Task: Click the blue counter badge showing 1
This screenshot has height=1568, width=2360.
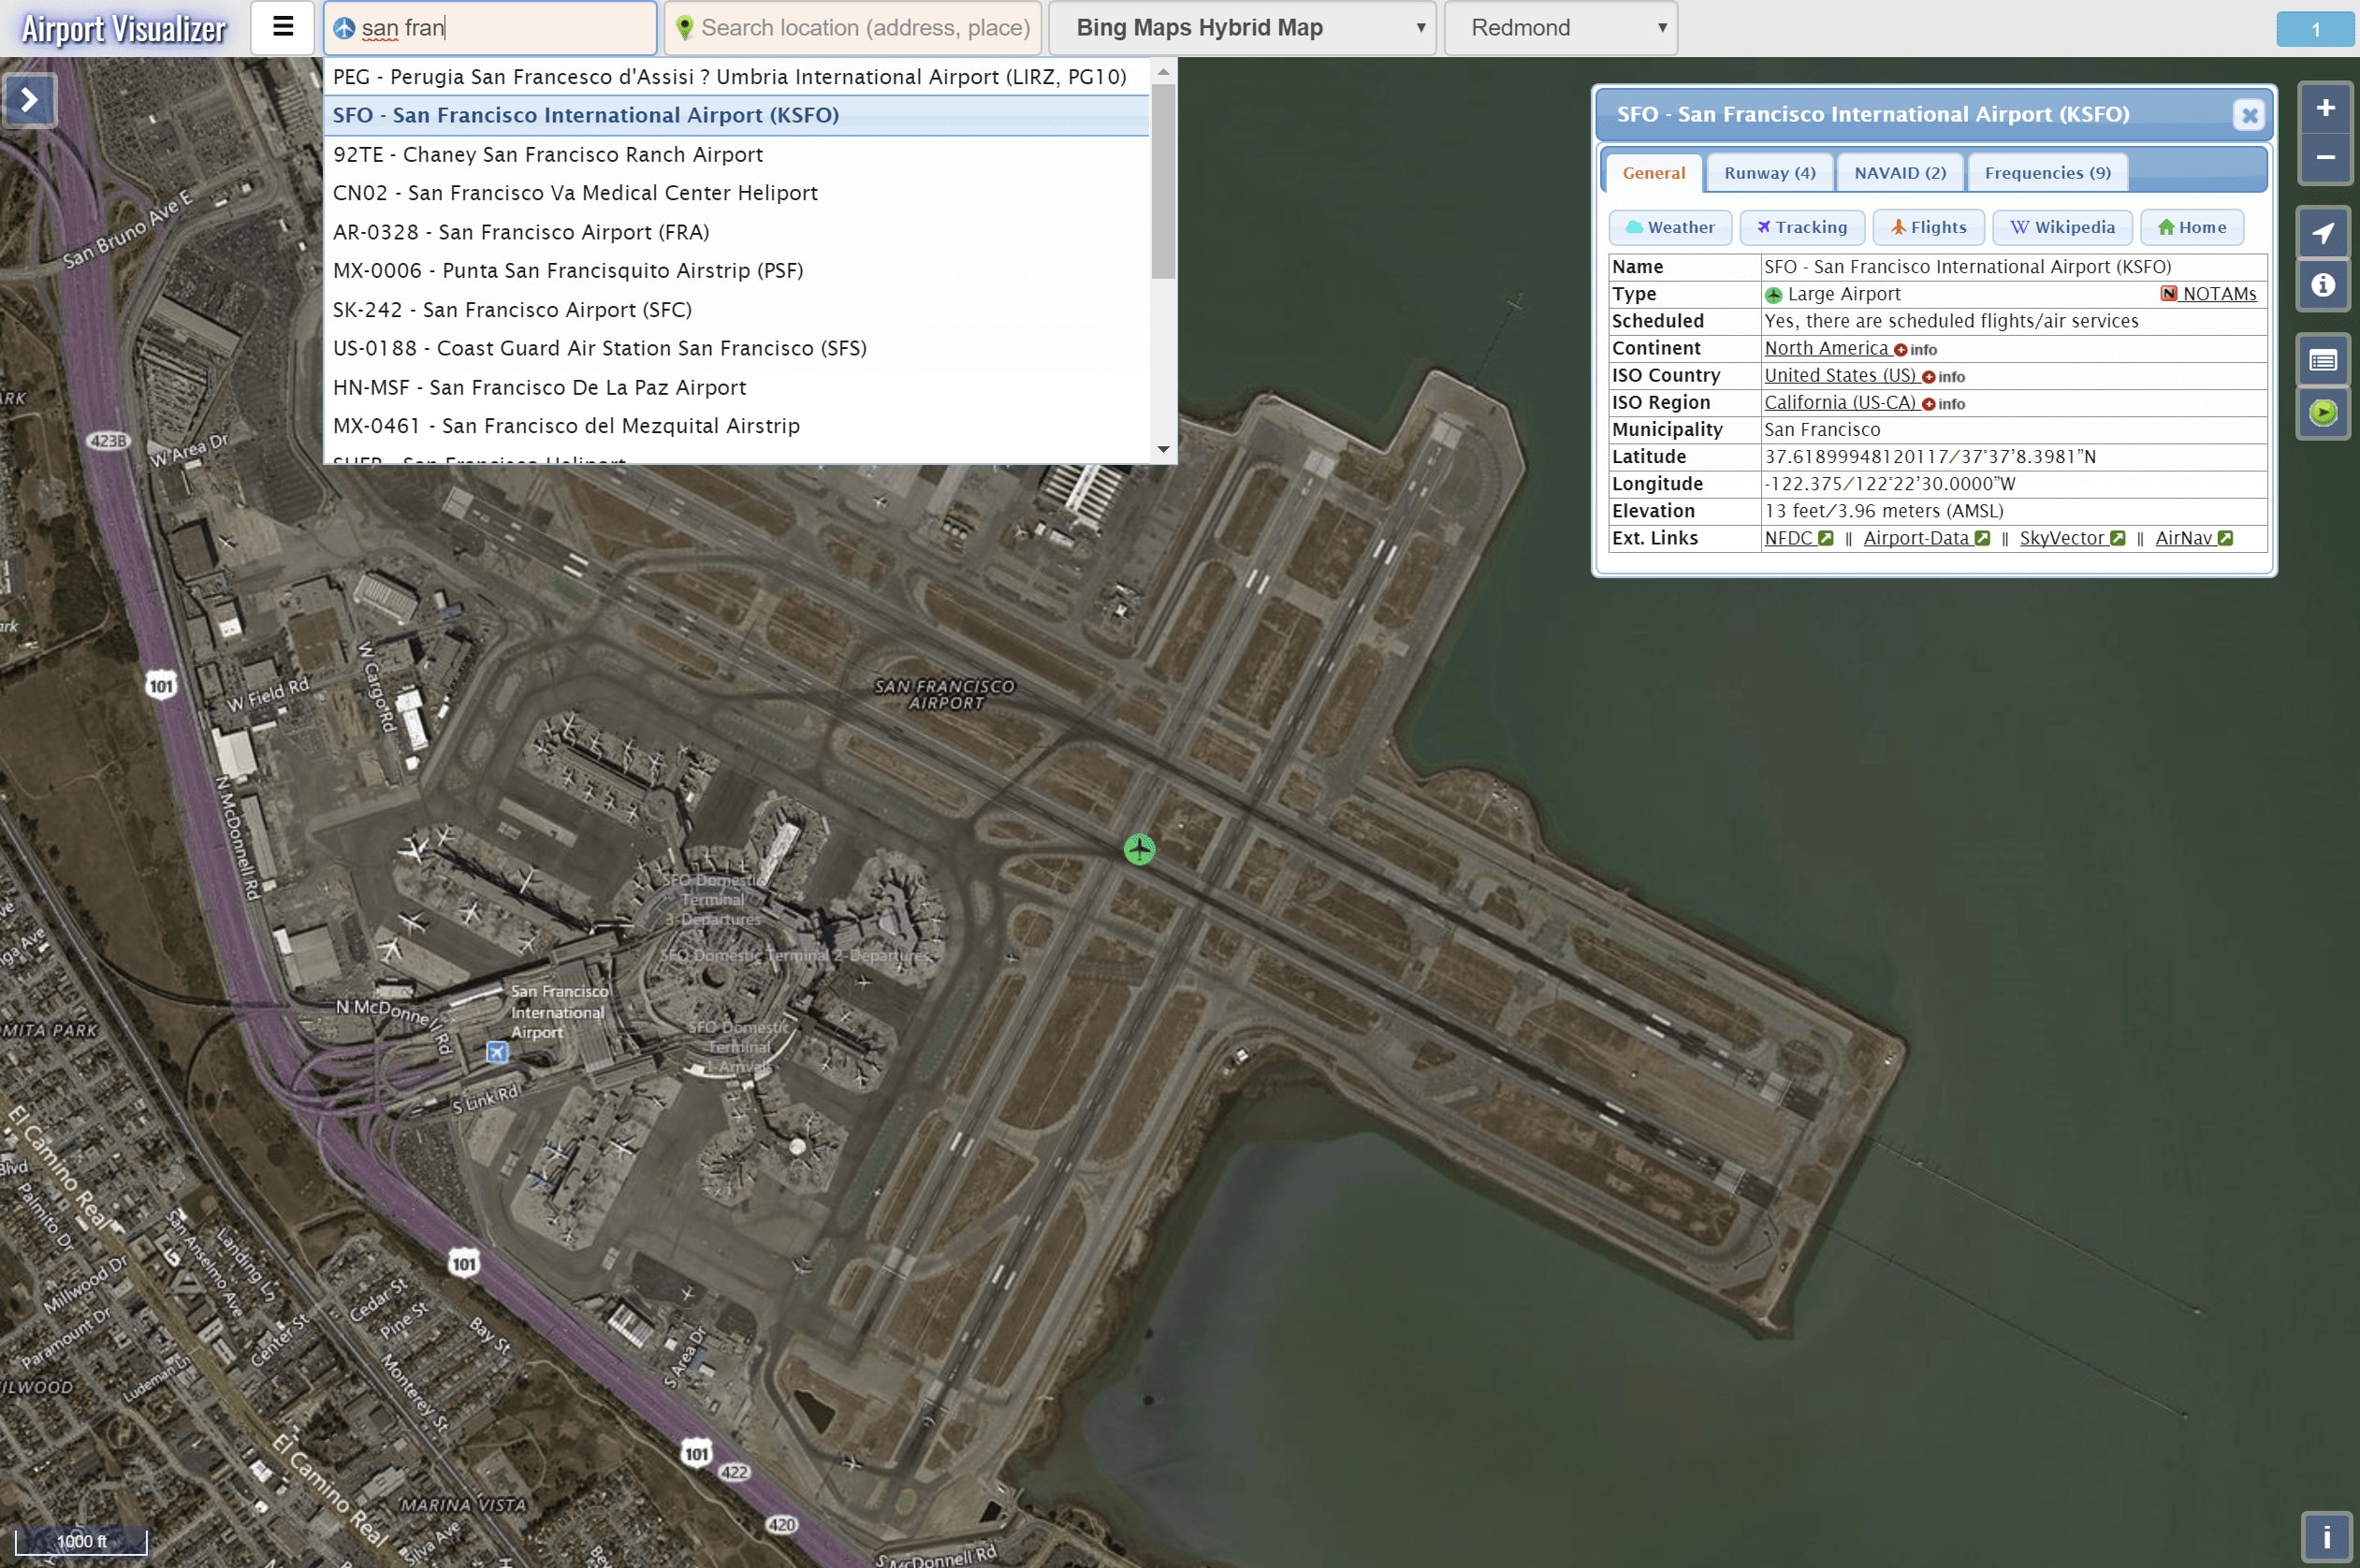Action: pyautogui.click(x=2315, y=29)
